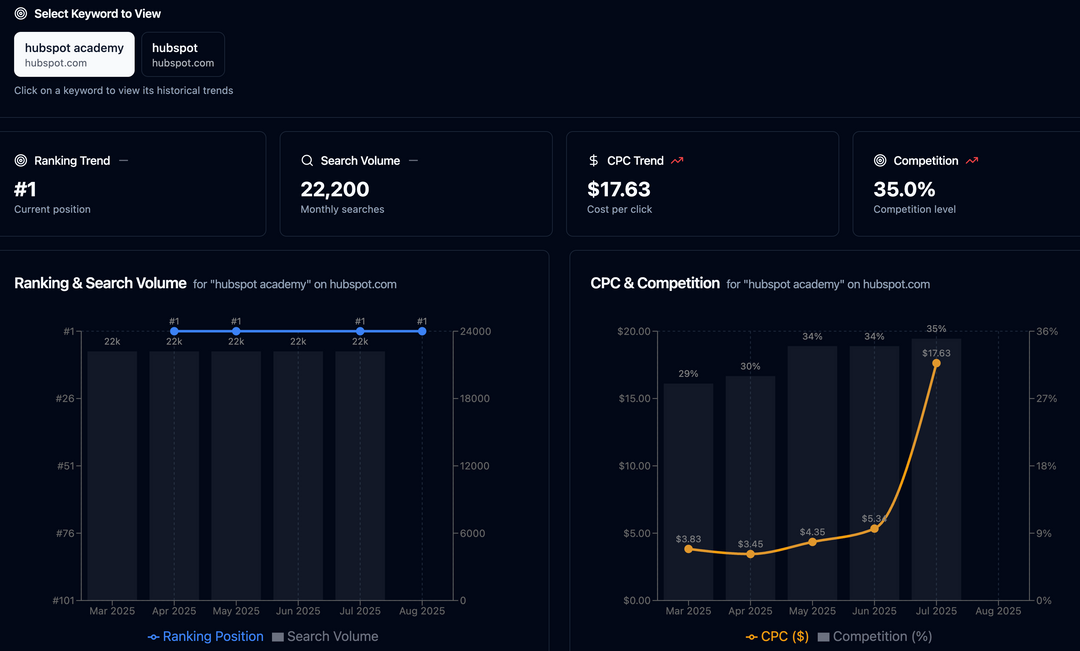The width and height of the screenshot is (1080, 651).
Task: Click the Competition card target icon
Action: pyautogui.click(x=880, y=161)
